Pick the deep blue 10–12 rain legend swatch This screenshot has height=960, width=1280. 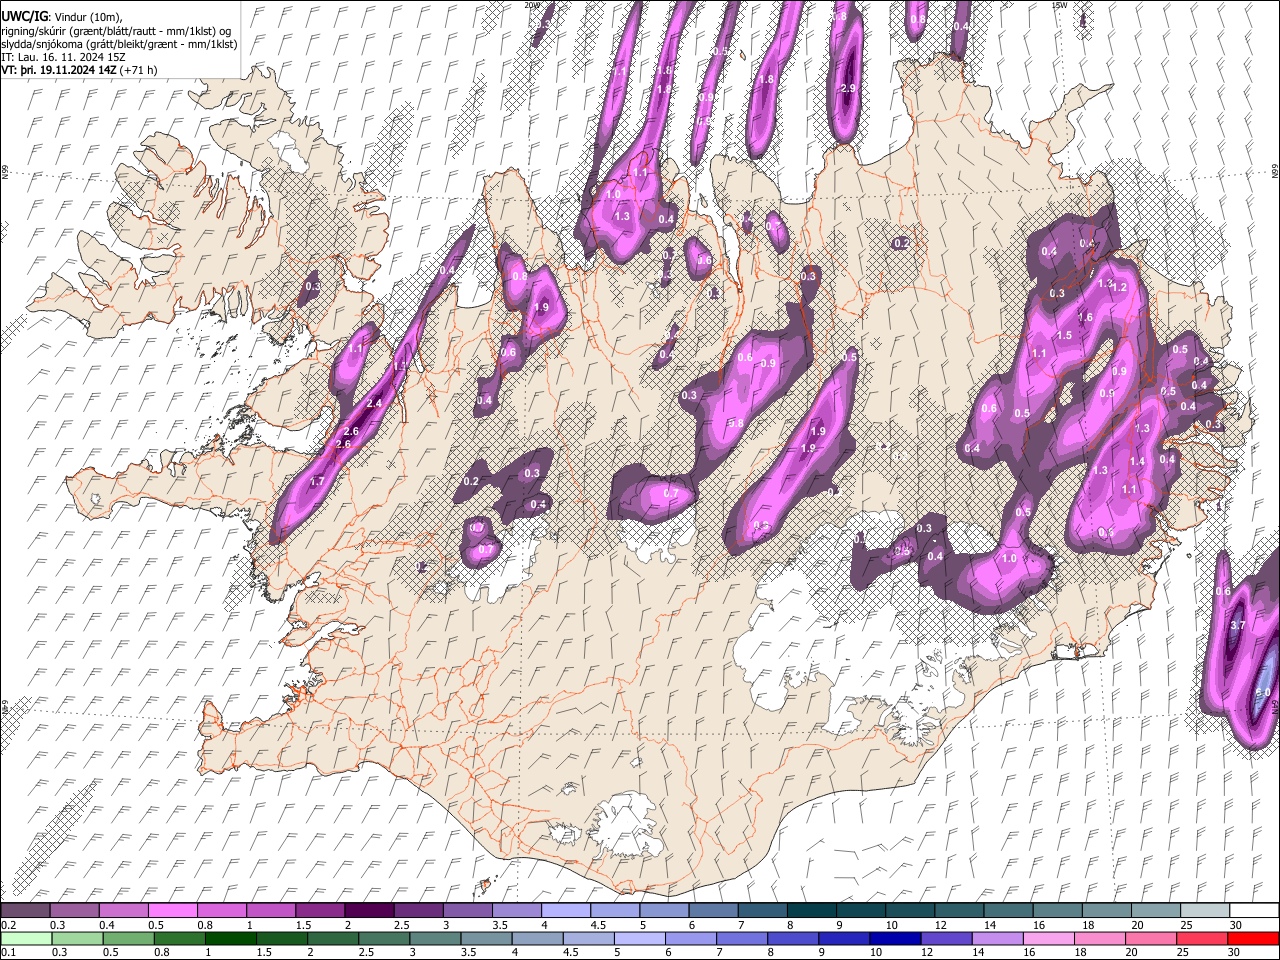(x=895, y=938)
